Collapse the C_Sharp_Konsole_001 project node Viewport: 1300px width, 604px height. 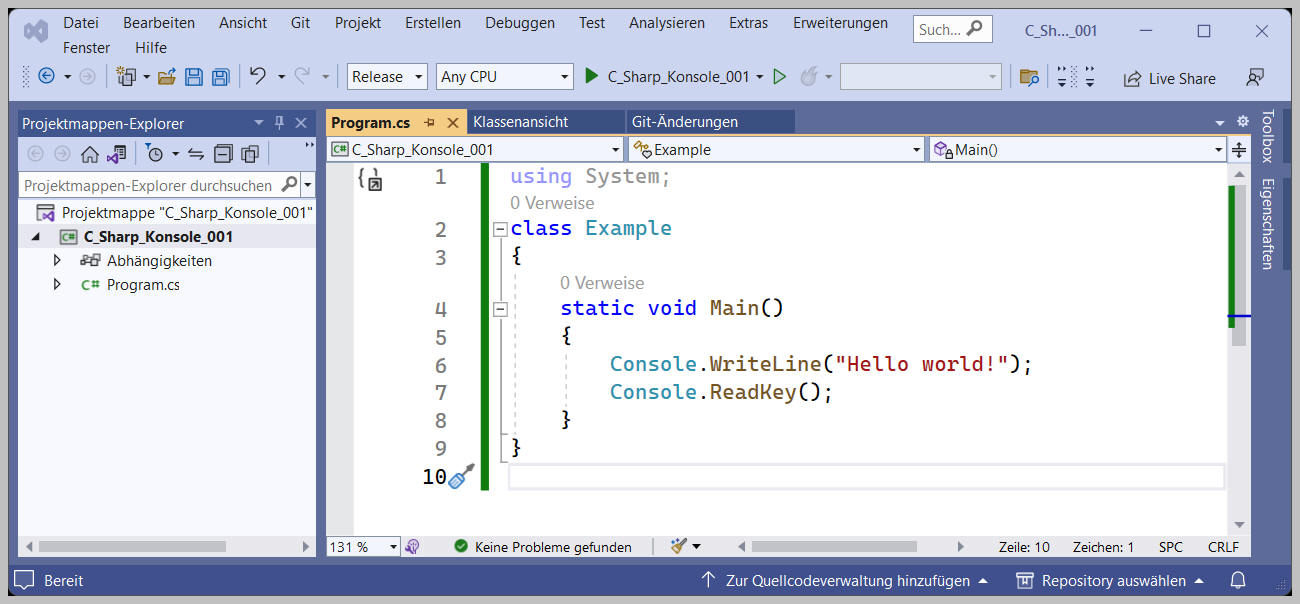click(37, 237)
